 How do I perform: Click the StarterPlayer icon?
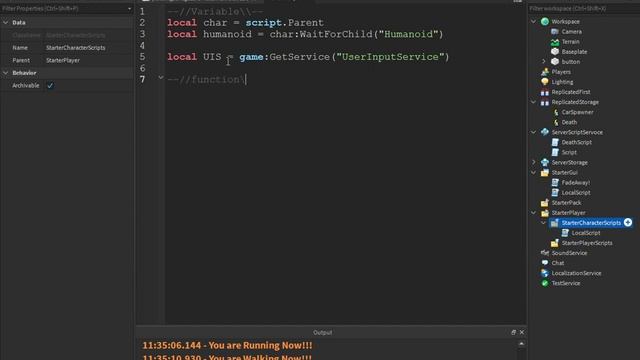[544, 213]
